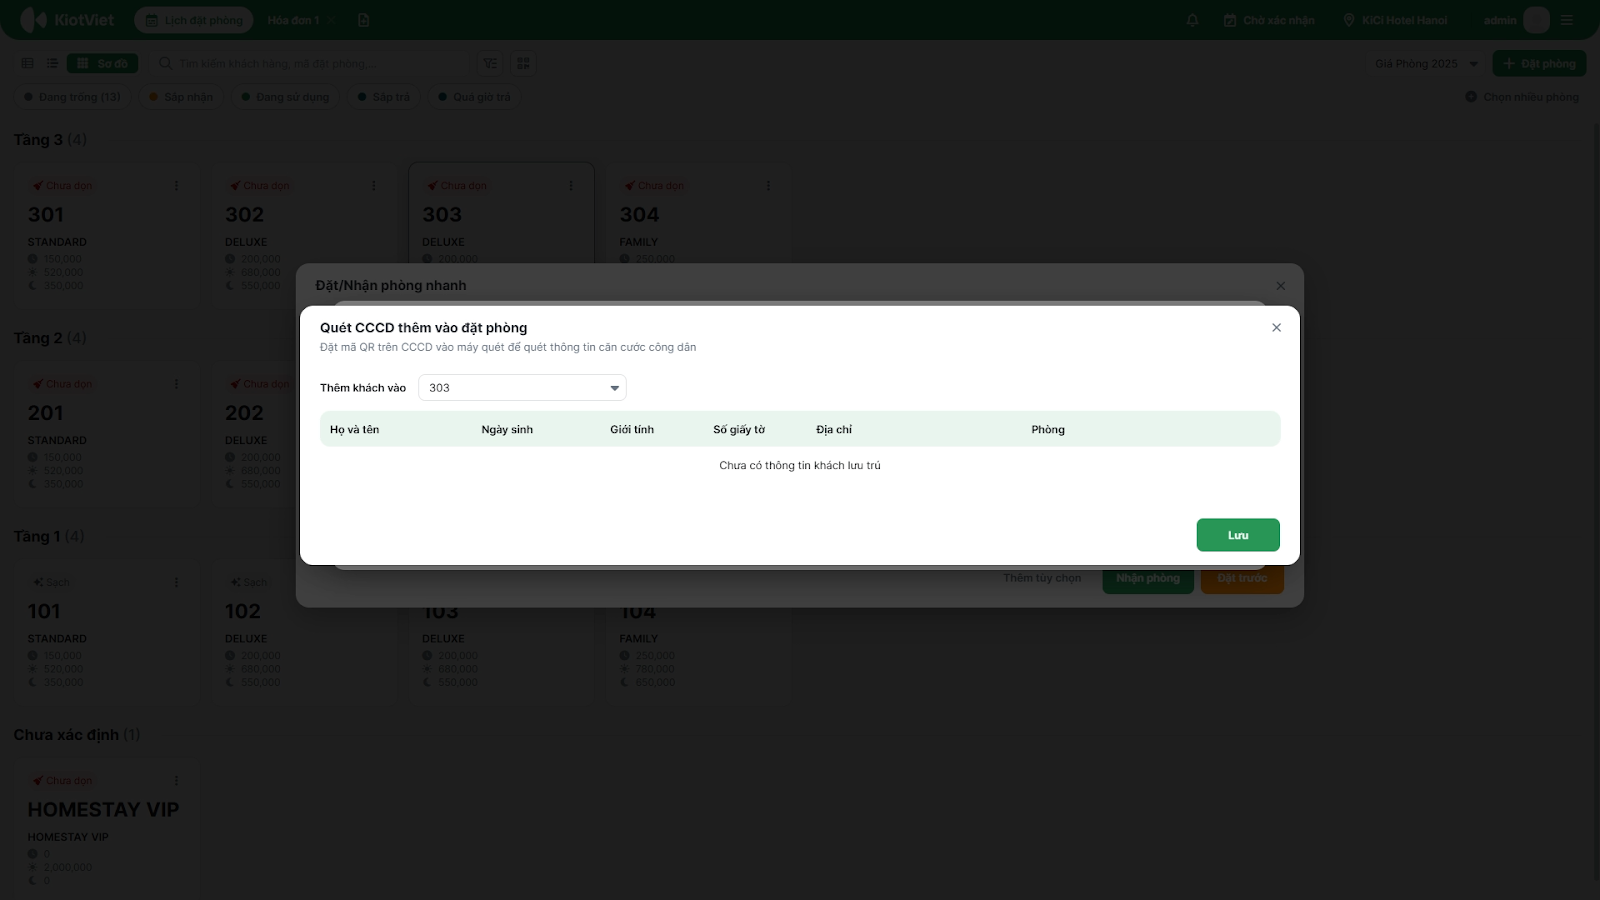Select the room 301 STANDARD card
Viewport: 1600px width, 900px height.
[x=106, y=235]
